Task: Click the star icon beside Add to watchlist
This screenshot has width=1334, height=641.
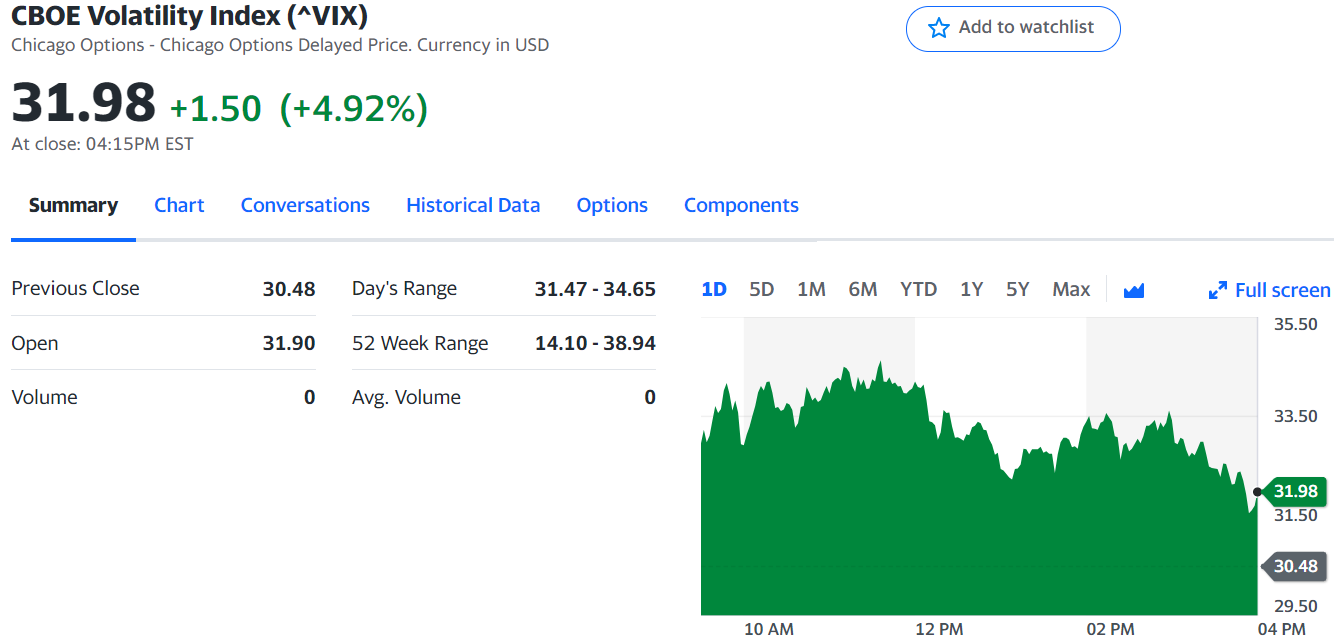Action: [x=938, y=28]
